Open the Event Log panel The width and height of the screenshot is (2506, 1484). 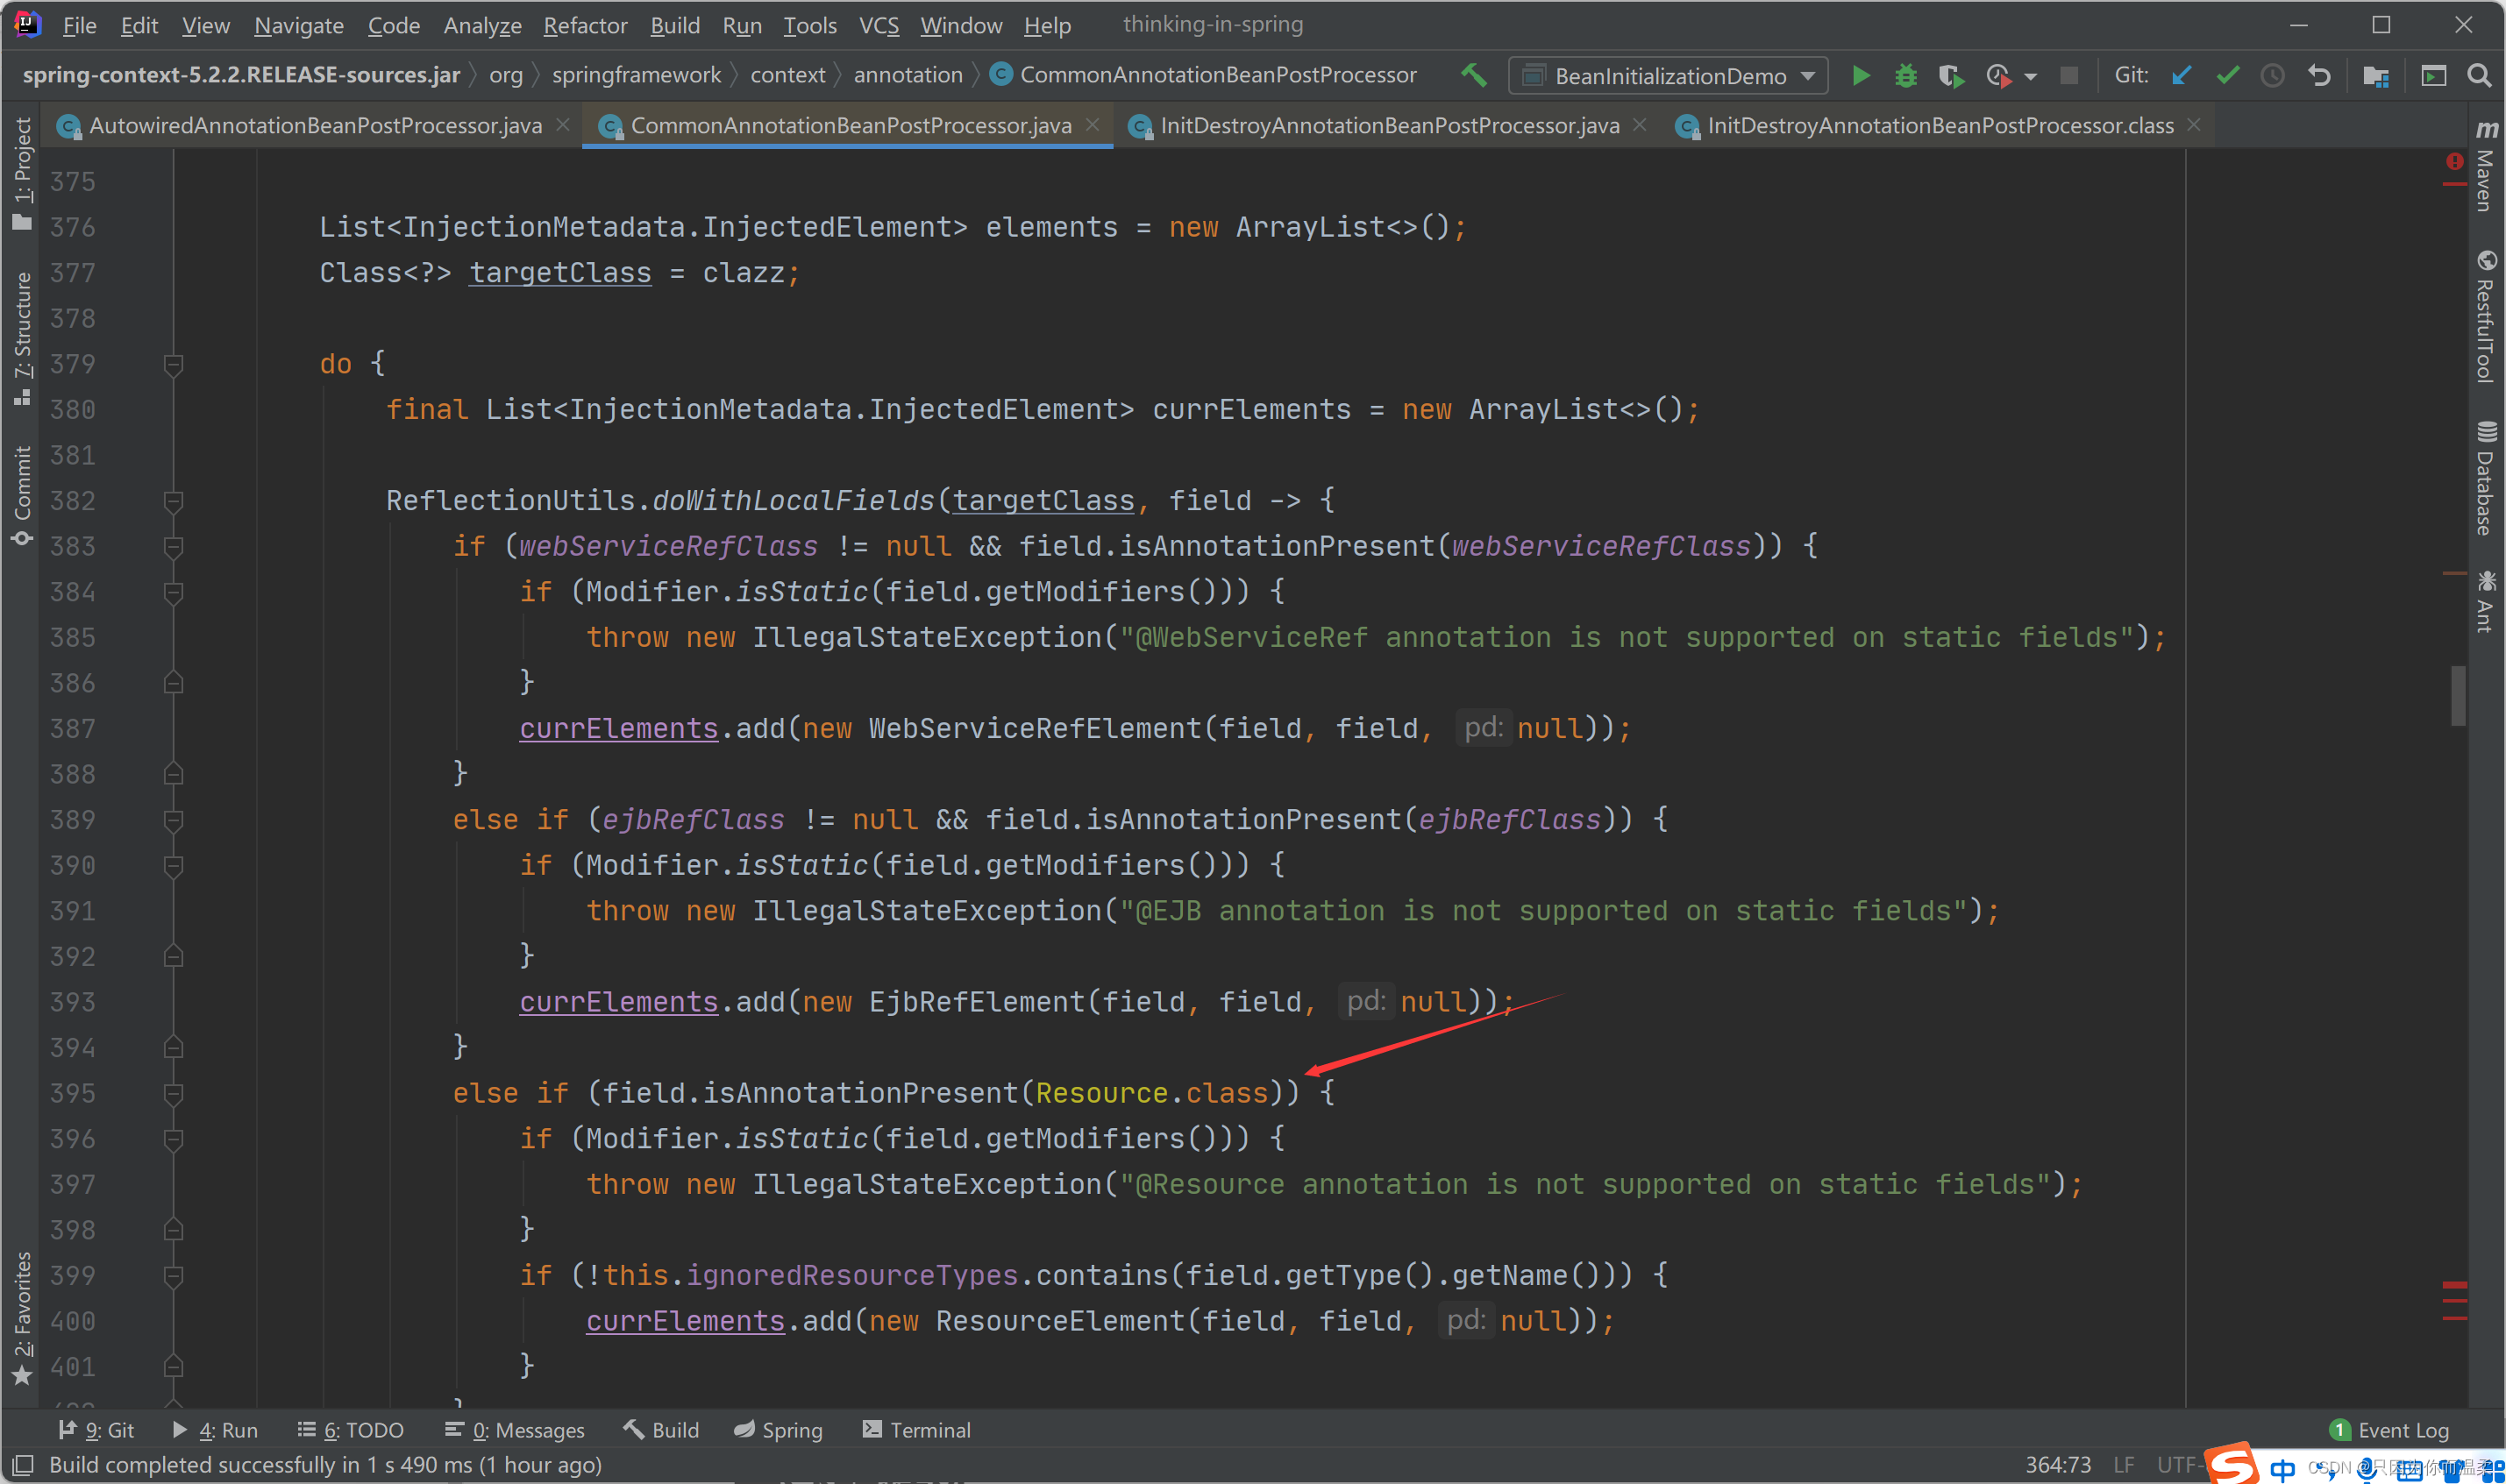2390,1430
